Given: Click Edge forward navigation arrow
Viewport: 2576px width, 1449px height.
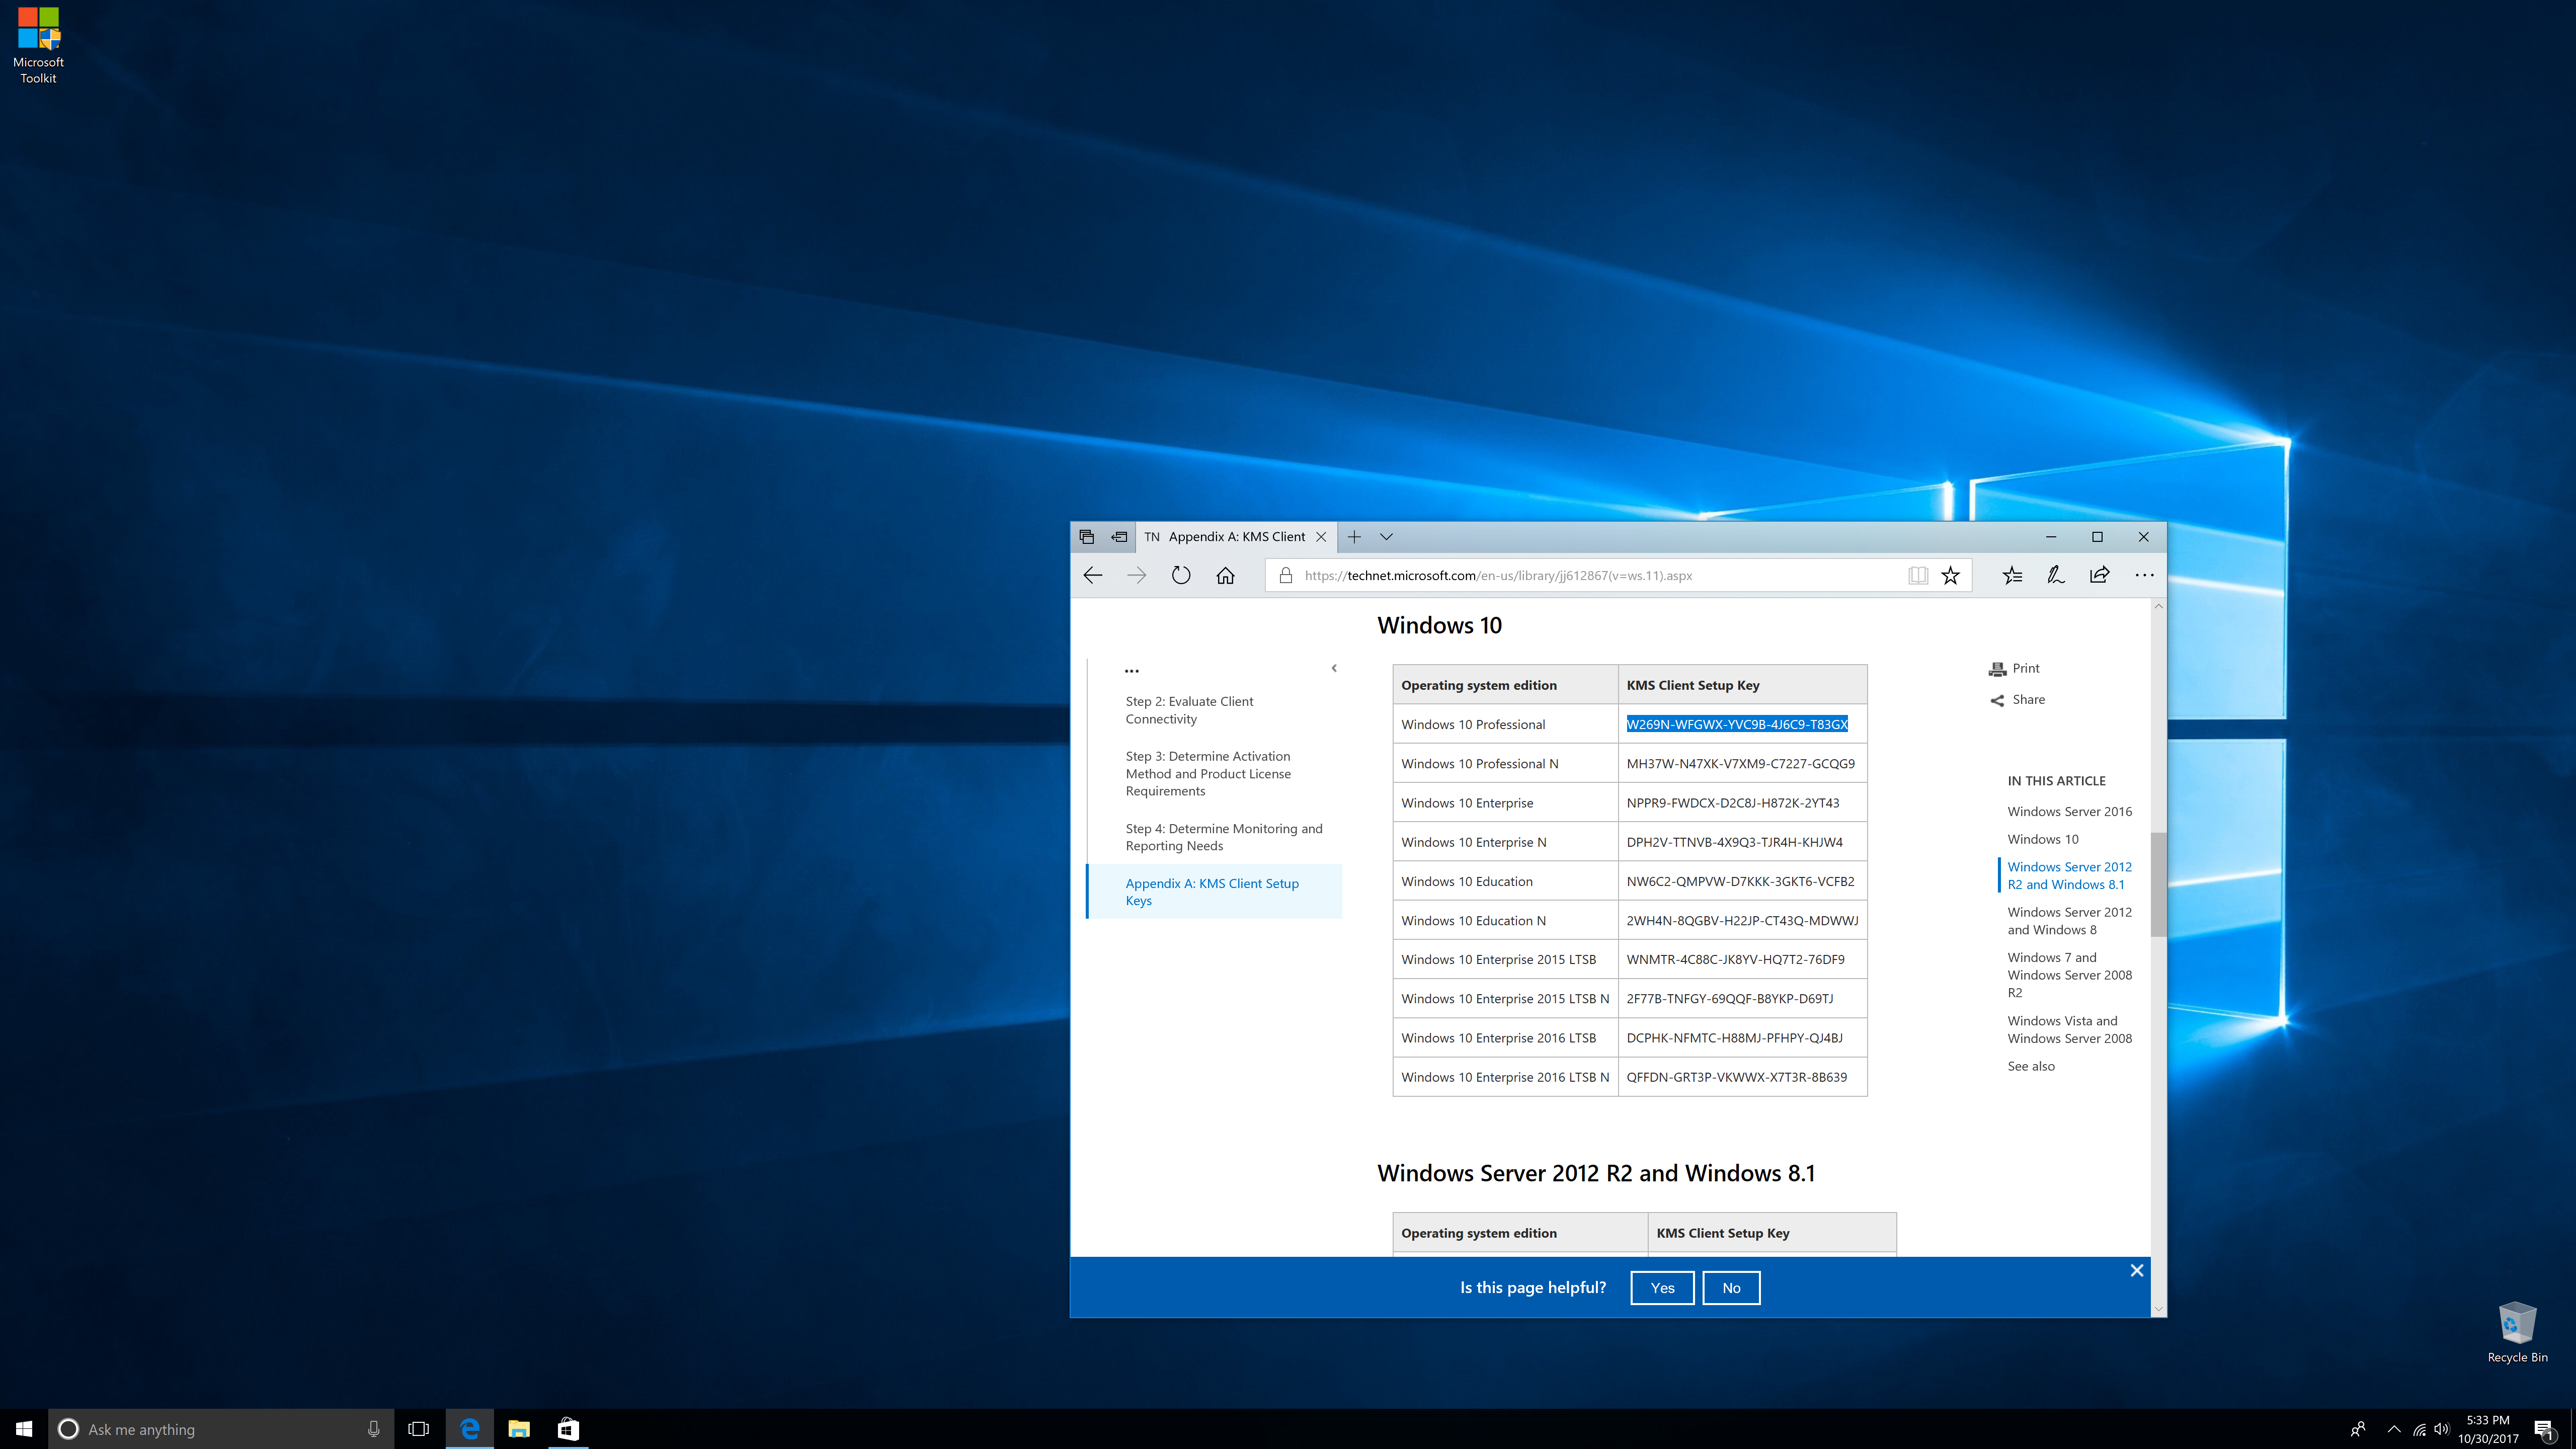Looking at the screenshot, I should click(x=1137, y=575).
